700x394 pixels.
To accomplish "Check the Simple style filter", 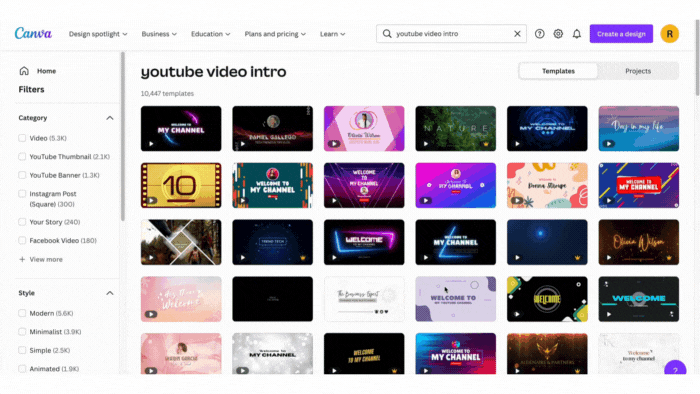I will coord(22,350).
